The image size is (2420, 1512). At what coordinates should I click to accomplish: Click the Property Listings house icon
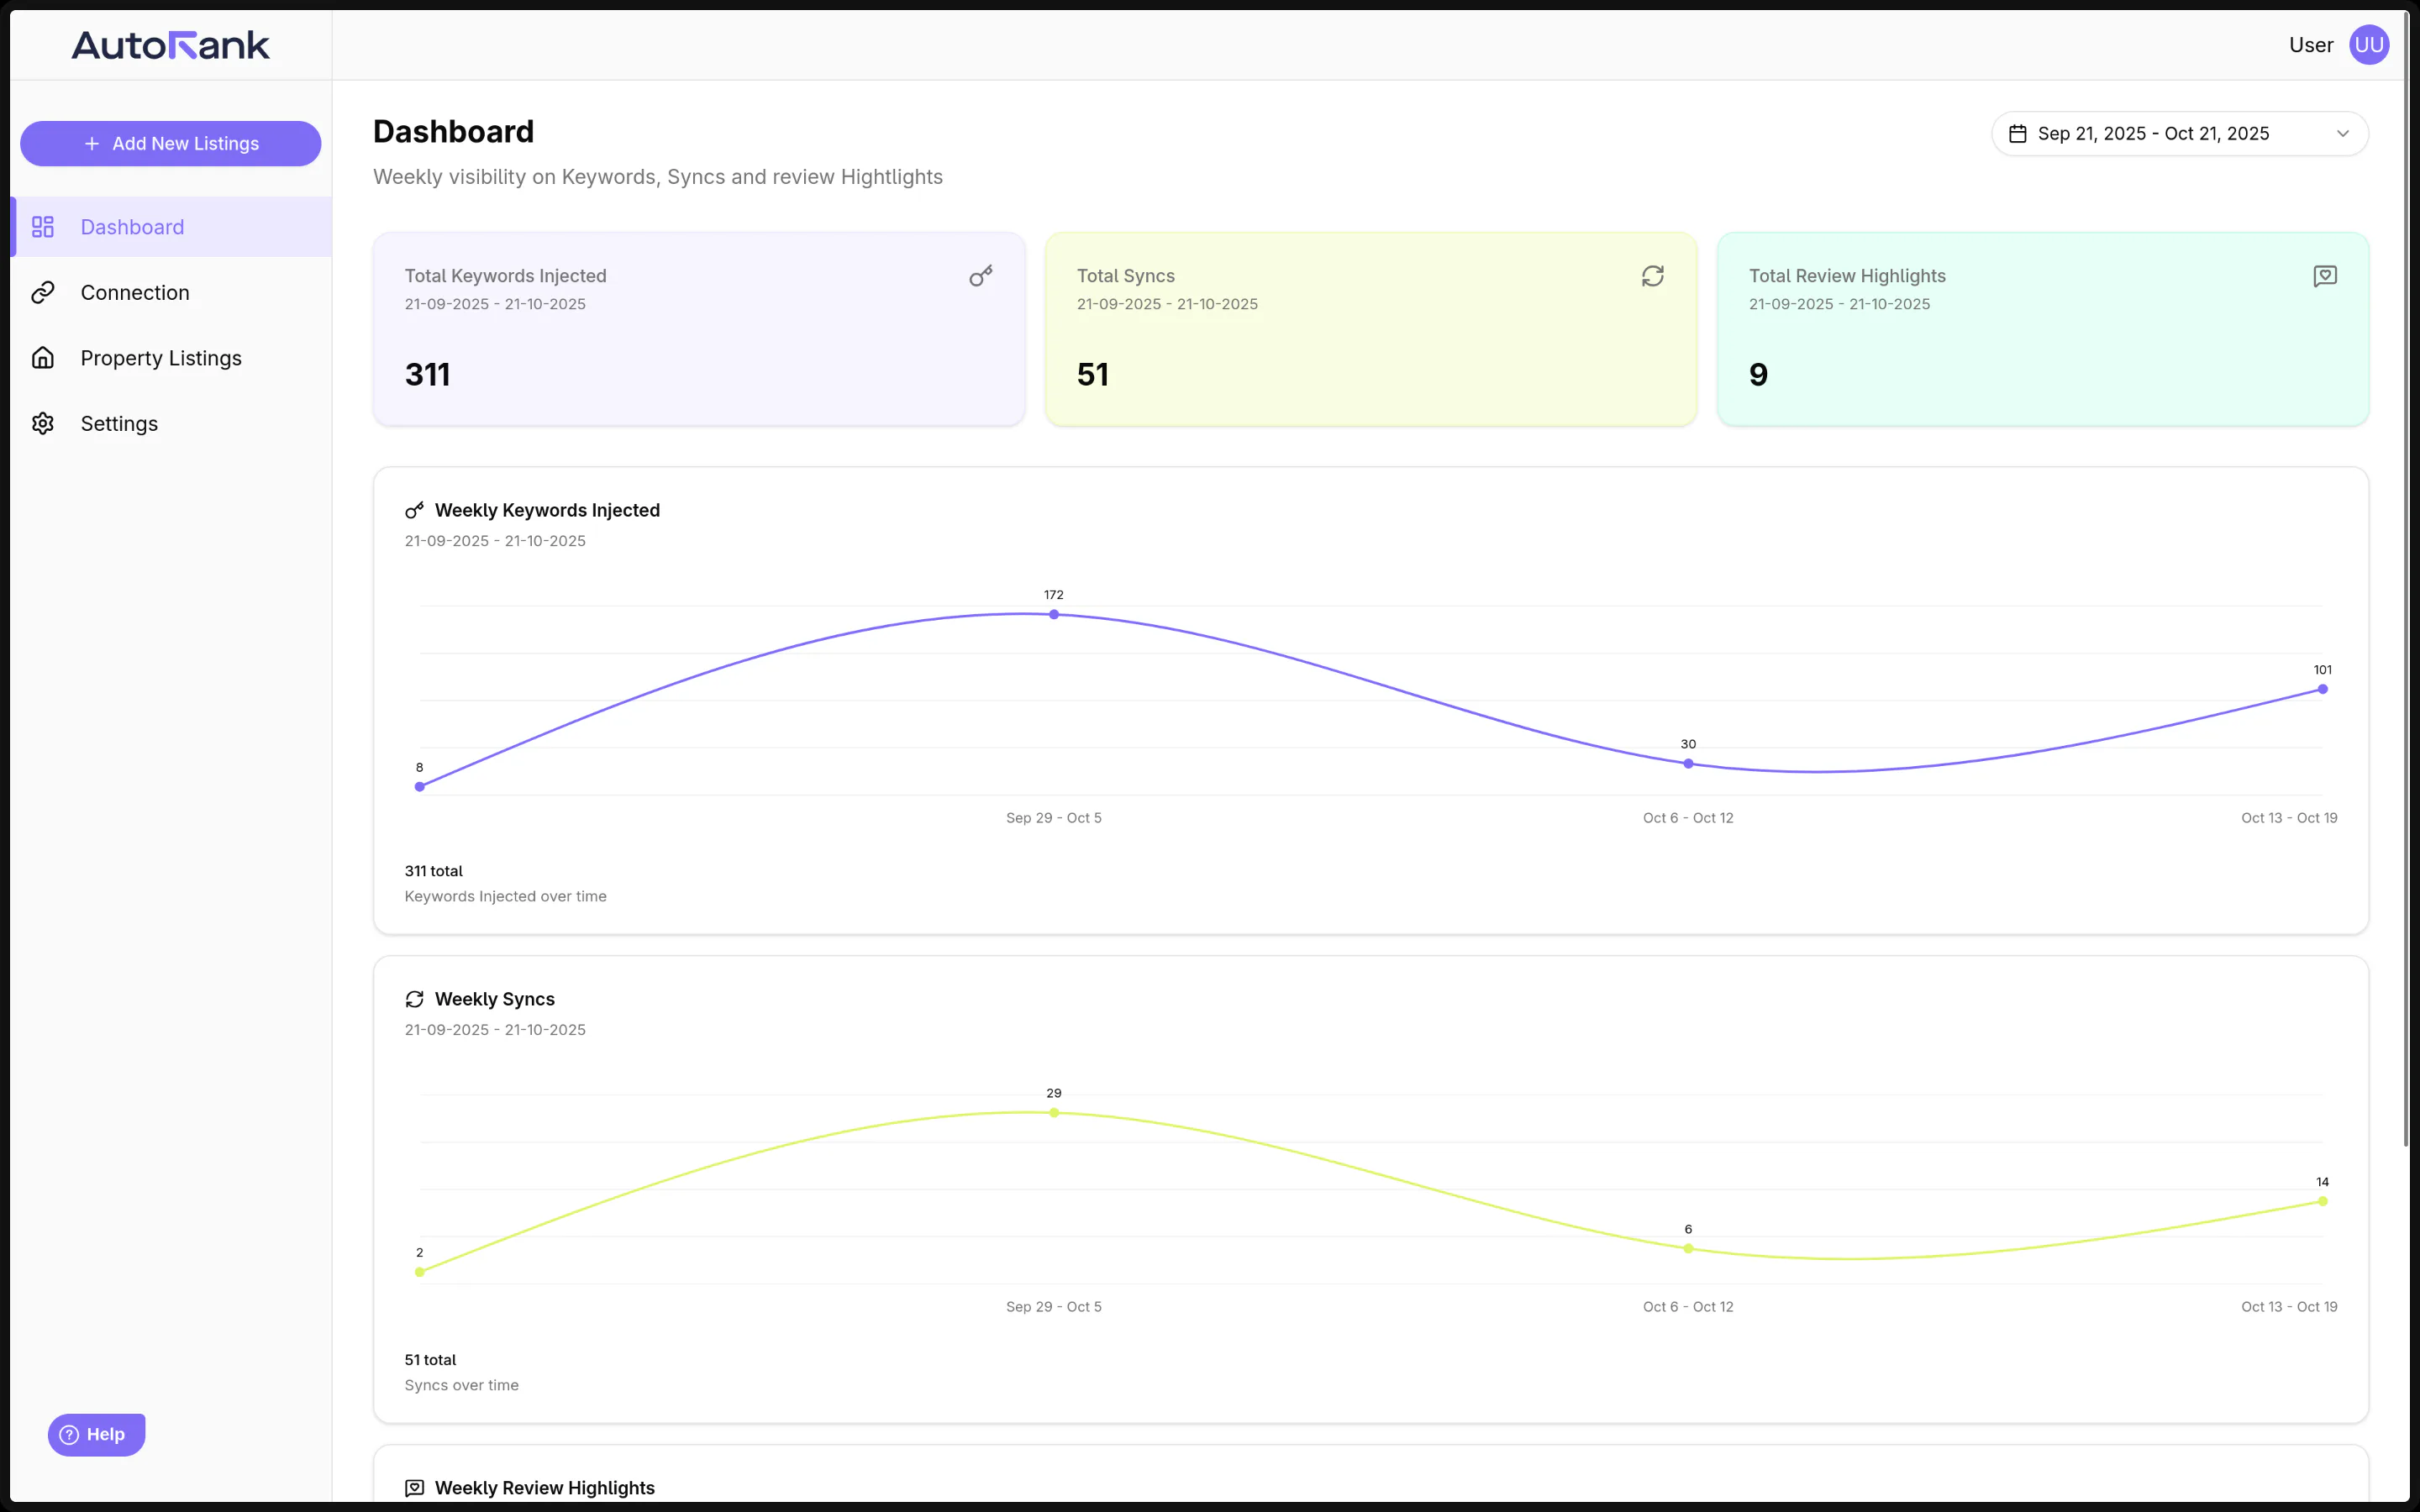pyautogui.click(x=43, y=358)
